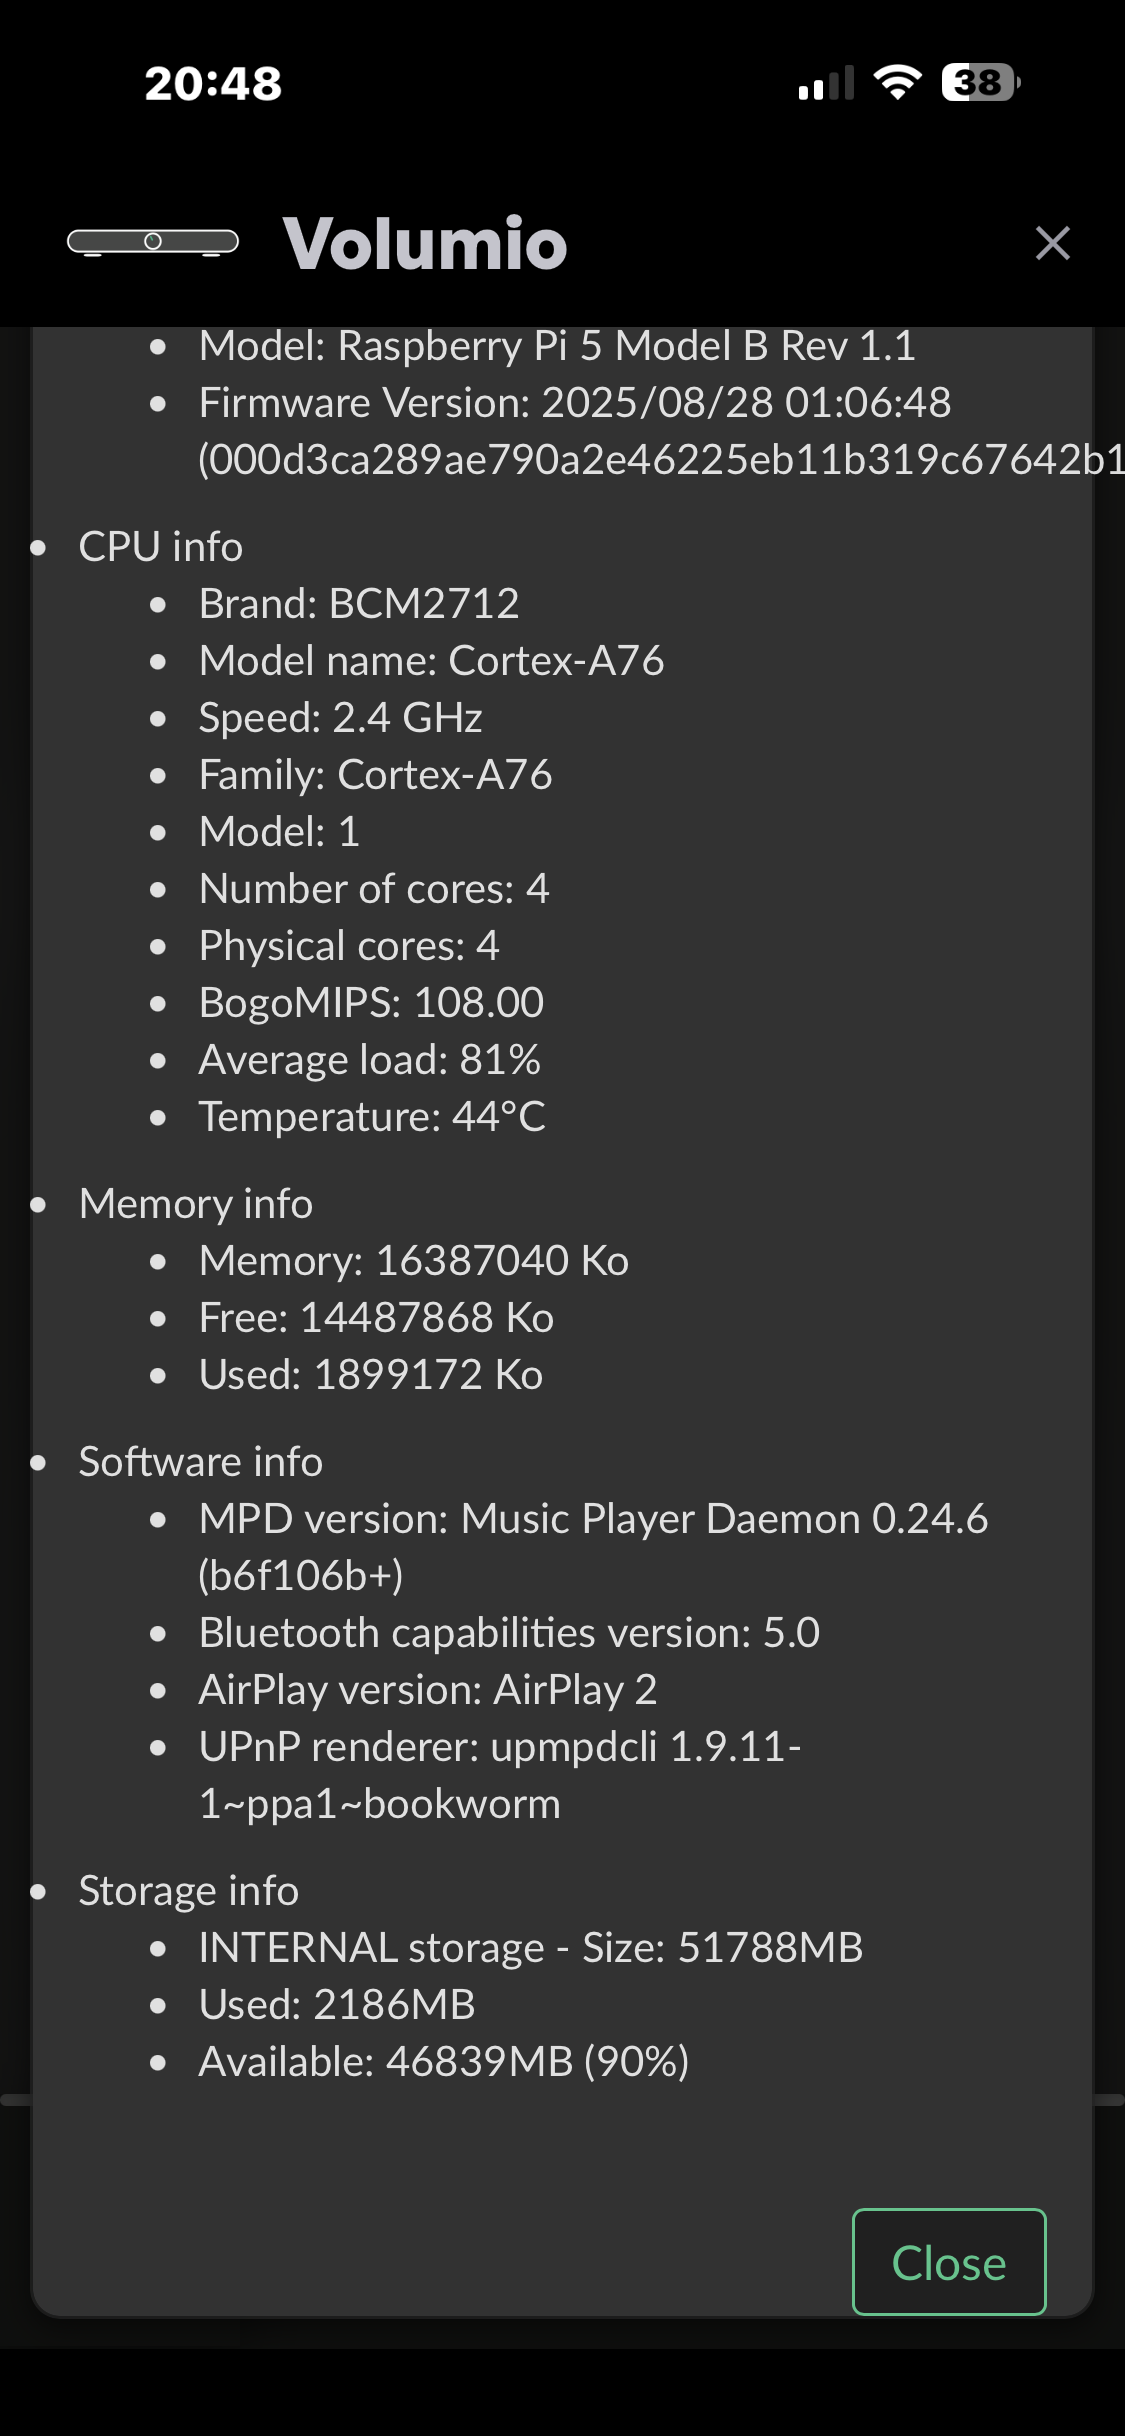This screenshot has width=1125, height=2436.
Task: Tap the MPD version line
Action: point(593,1519)
